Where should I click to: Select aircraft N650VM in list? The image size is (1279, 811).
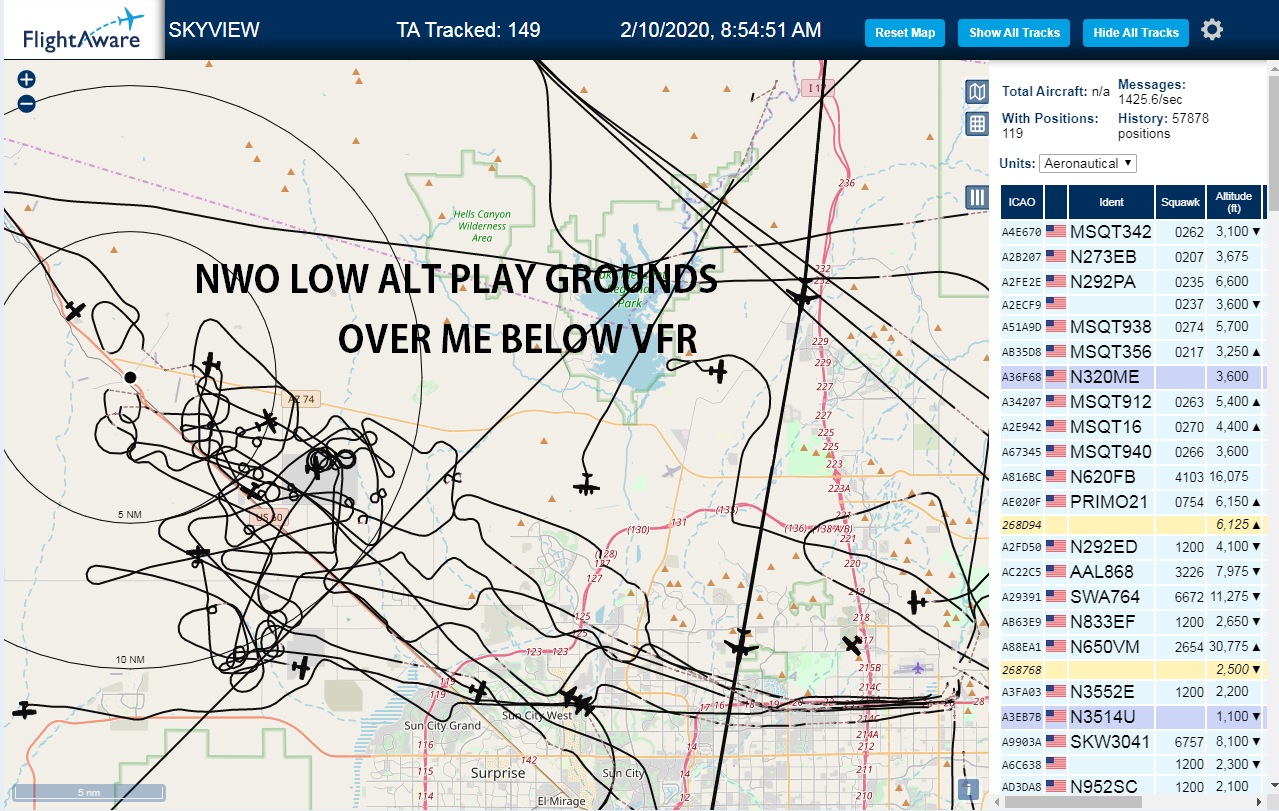click(1132, 647)
